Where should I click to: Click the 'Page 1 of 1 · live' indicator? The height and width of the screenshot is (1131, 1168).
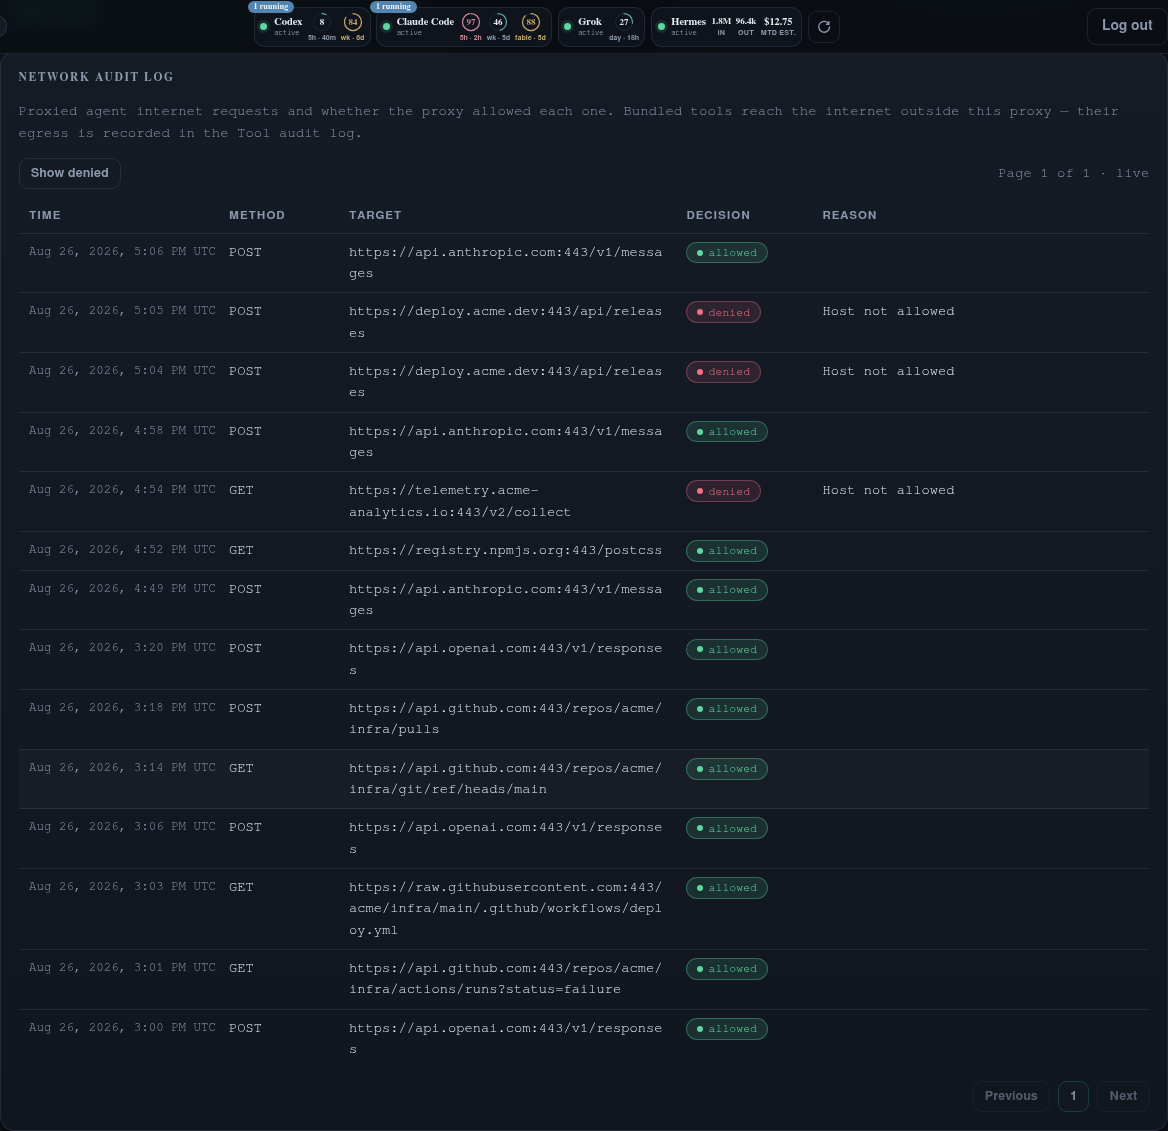pyautogui.click(x=1073, y=173)
